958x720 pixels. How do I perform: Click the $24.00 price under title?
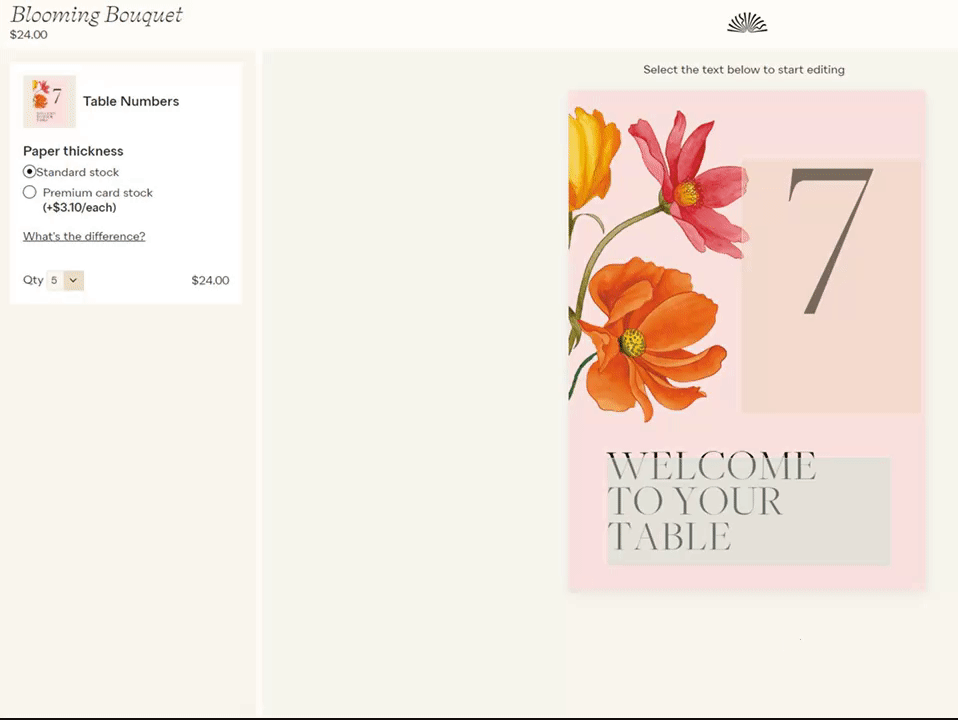coord(29,35)
